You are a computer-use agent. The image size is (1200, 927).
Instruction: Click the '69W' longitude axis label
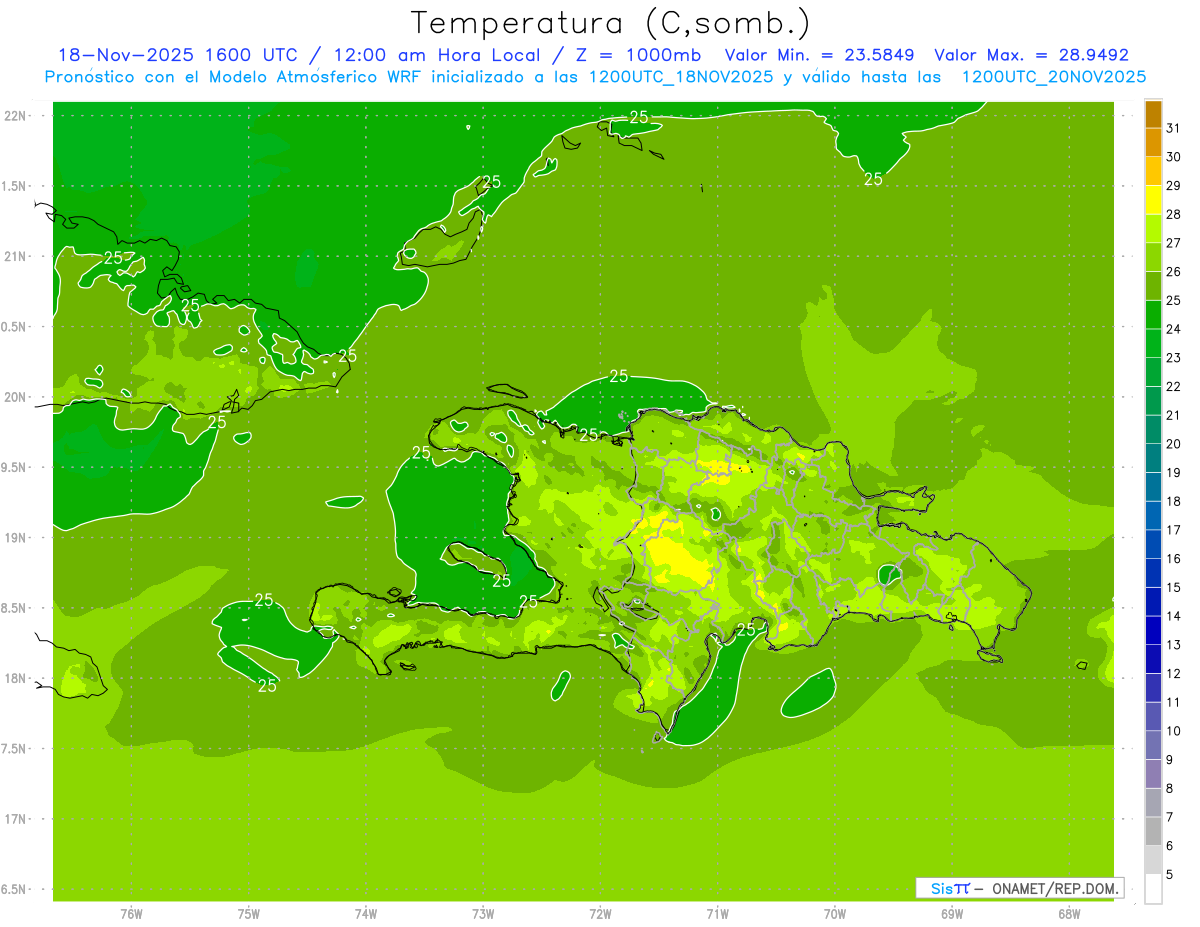pos(952,914)
